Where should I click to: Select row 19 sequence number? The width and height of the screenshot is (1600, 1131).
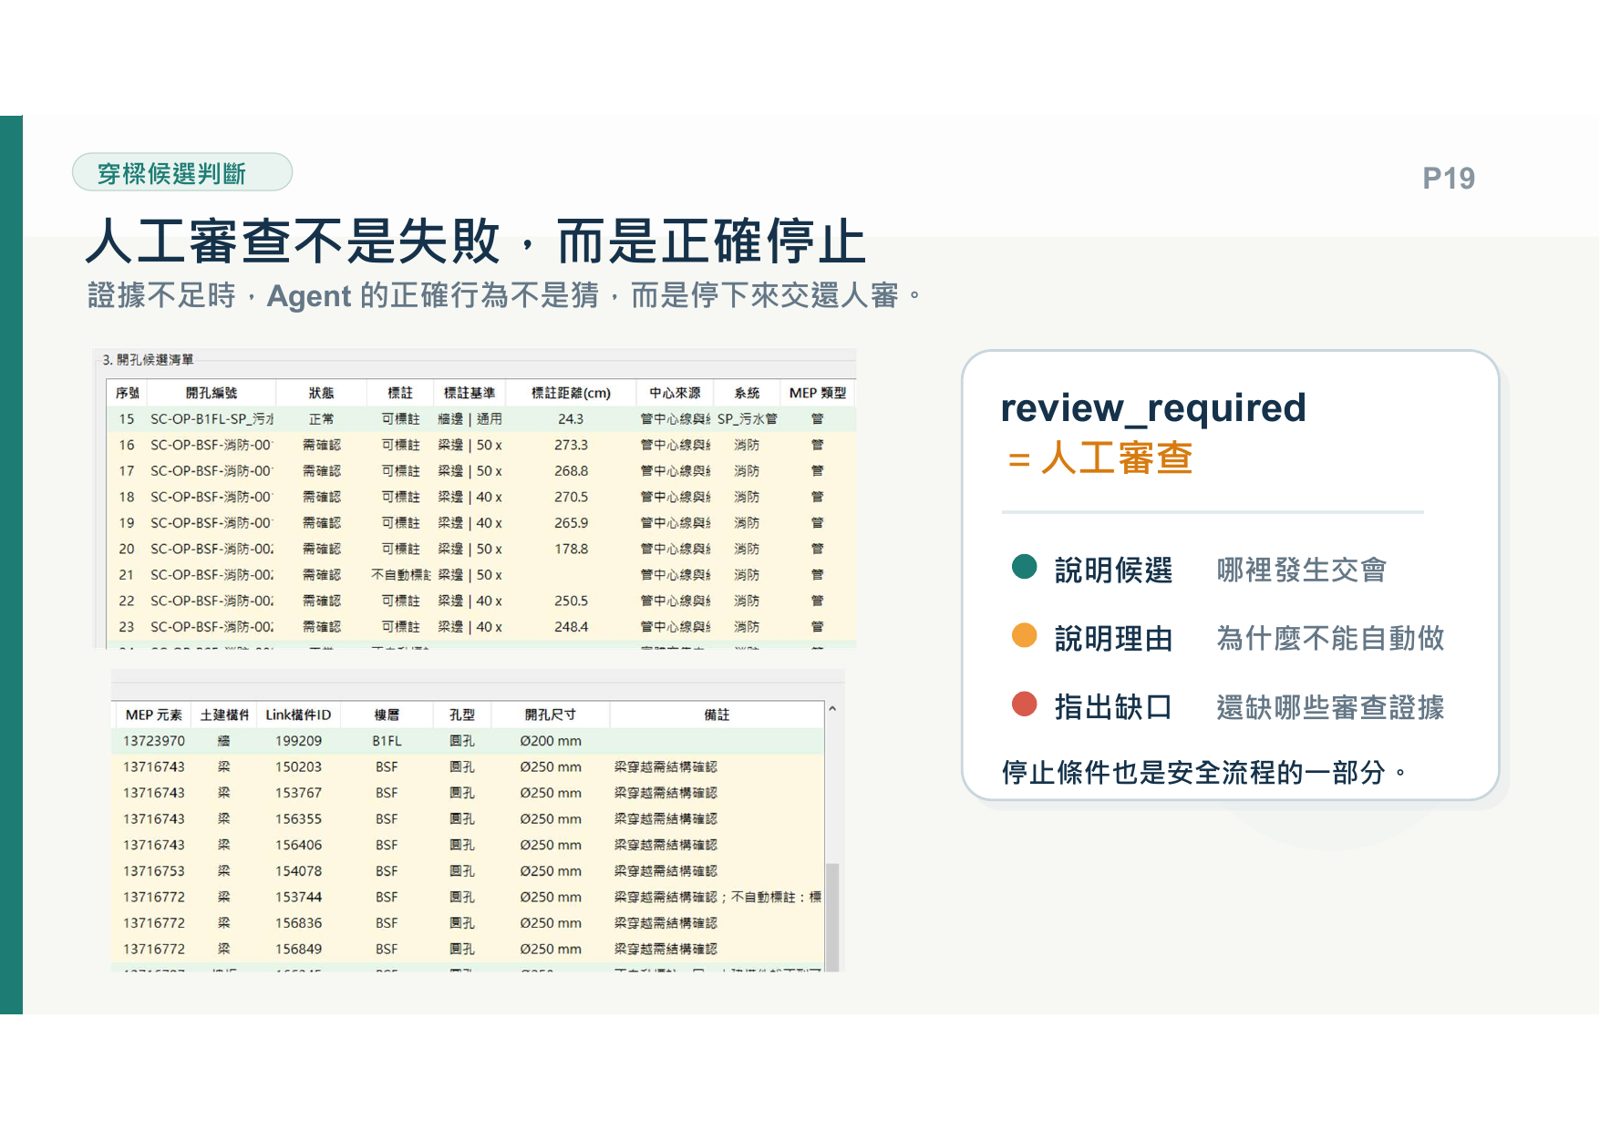pos(127,523)
